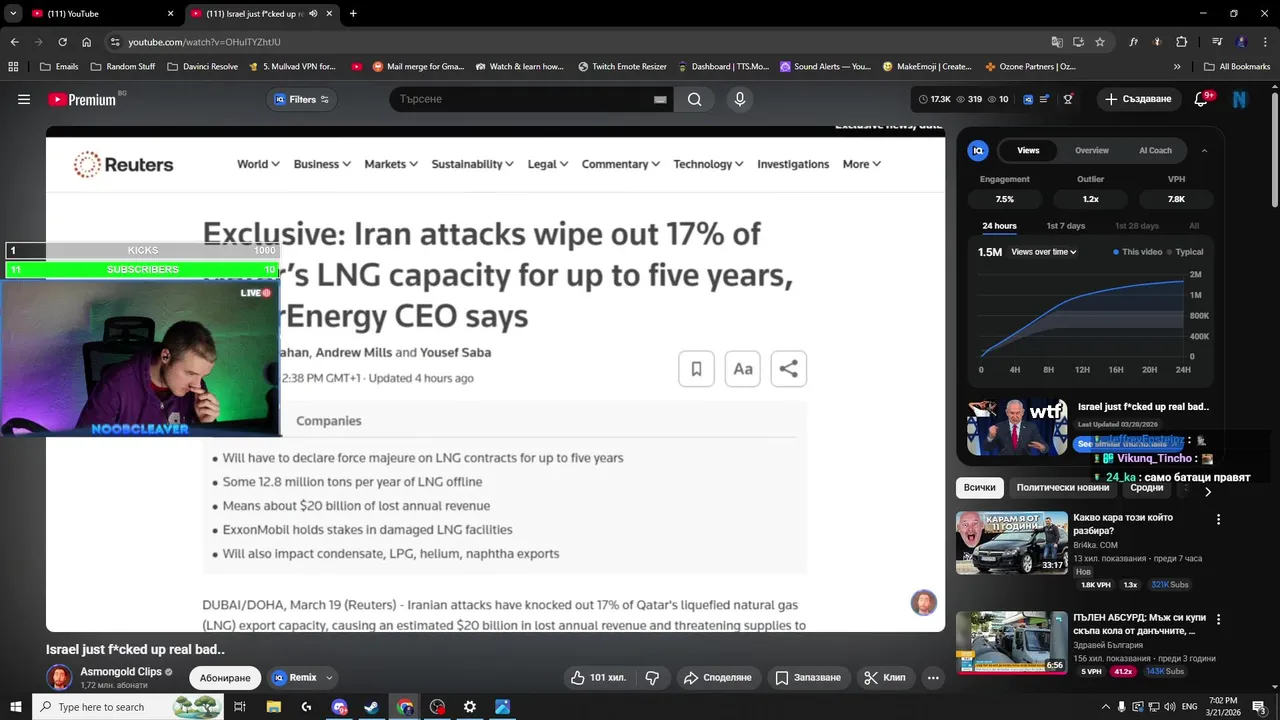The height and width of the screenshot is (720, 1280).
Task: Click the Създаване create button
Action: [x=1137, y=99]
